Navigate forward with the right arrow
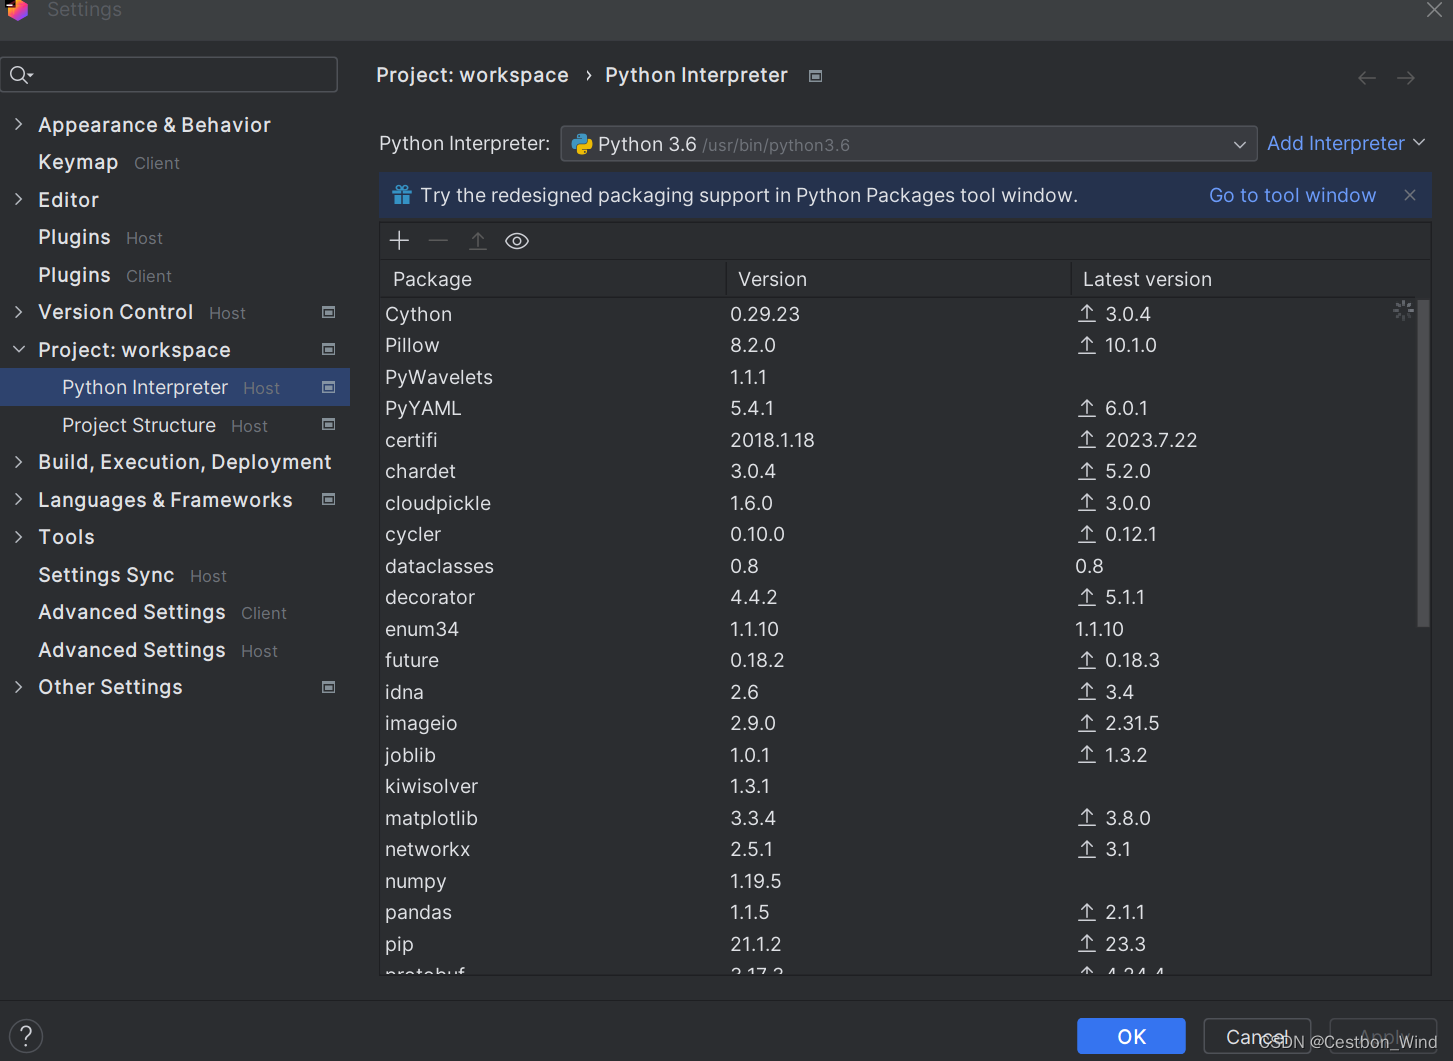Screen dimensions: 1453x1061 coord(1406,77)
